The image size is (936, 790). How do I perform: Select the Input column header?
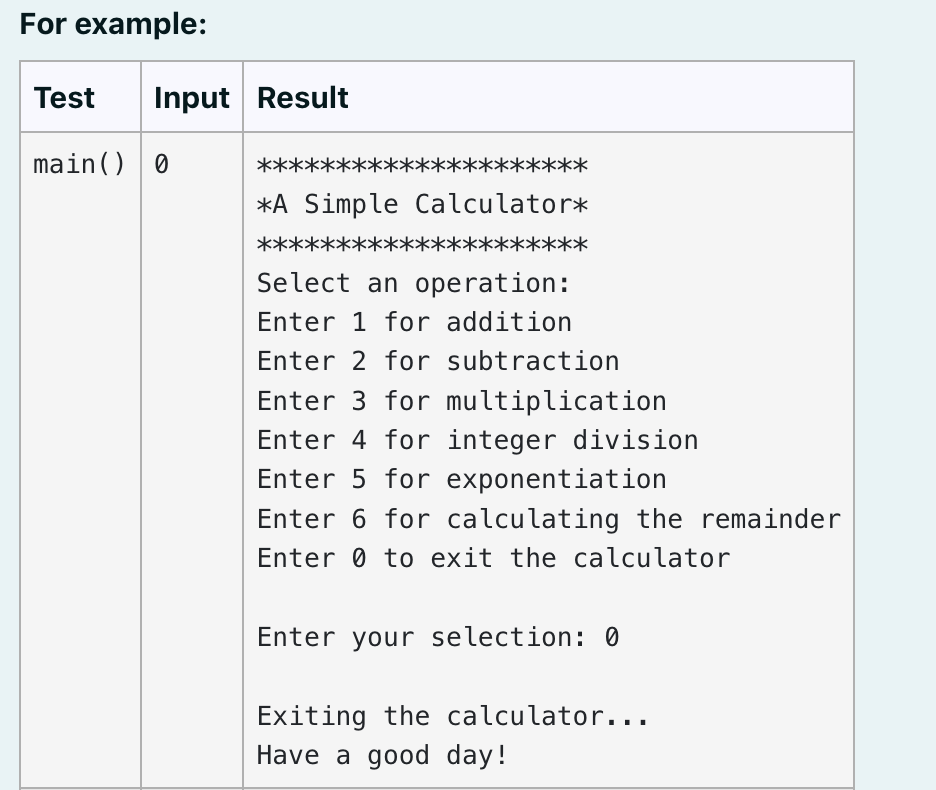click(x=192, y=97)
